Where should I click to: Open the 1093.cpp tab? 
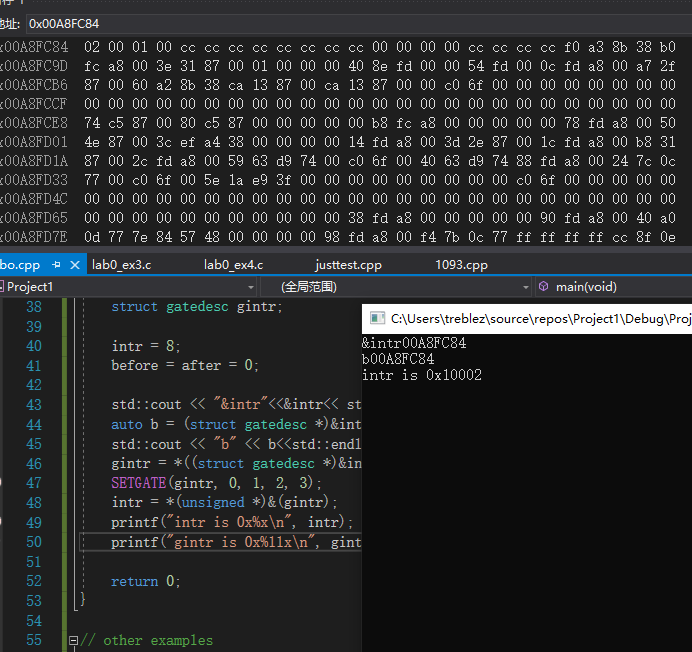point(461,265)
